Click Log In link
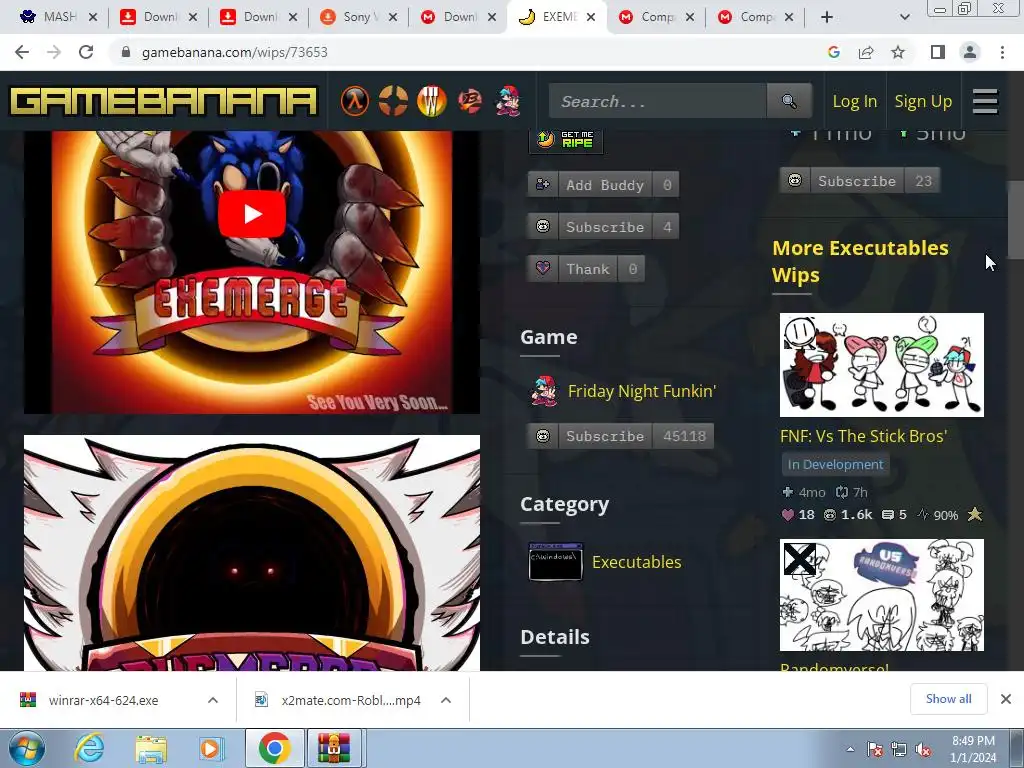Image resolution: width=1024 pixels, height=768 pixels. (854, 101)
